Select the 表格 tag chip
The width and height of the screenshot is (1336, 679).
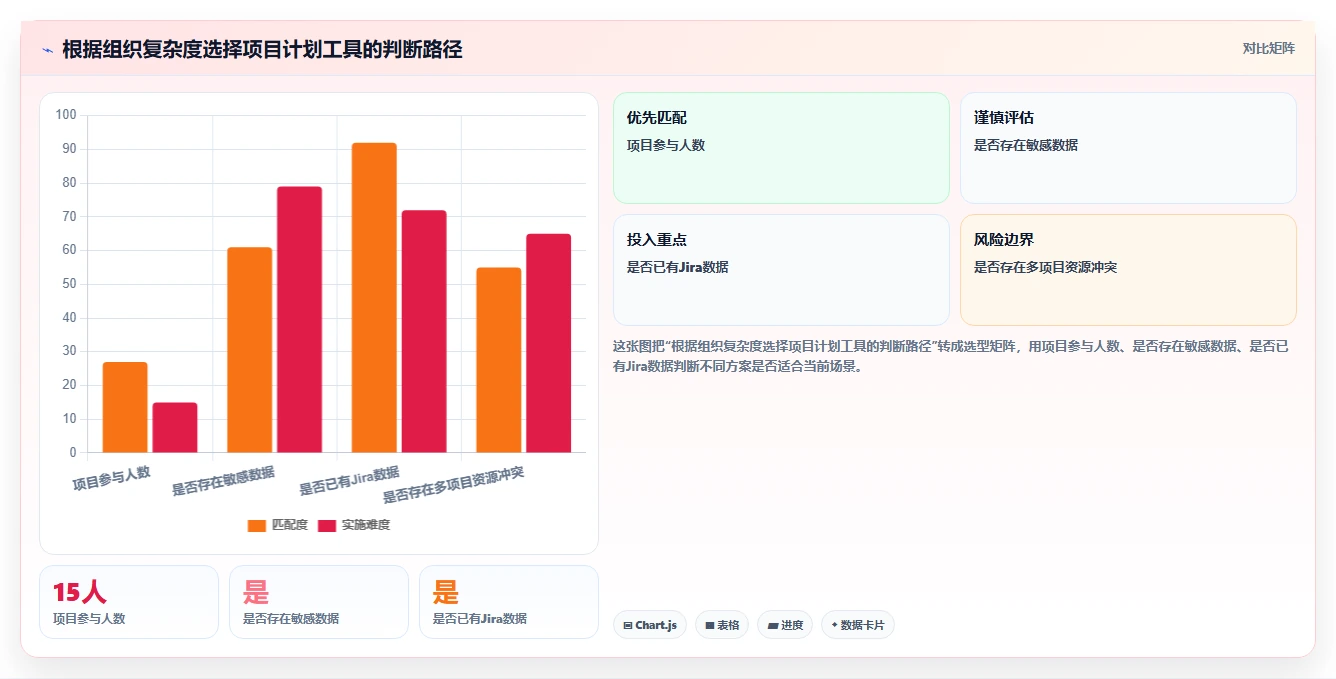click(x=721, y=625)
